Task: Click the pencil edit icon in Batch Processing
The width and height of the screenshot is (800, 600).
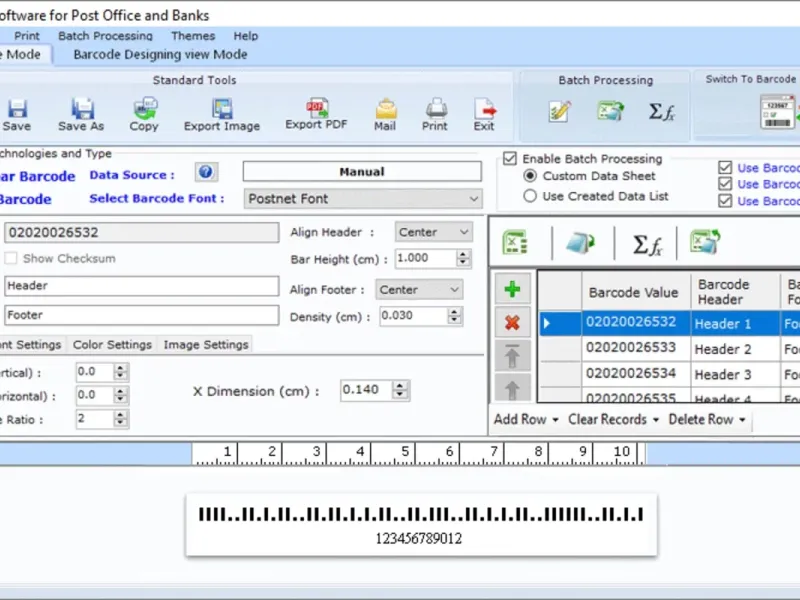Action: pos(560,111)
